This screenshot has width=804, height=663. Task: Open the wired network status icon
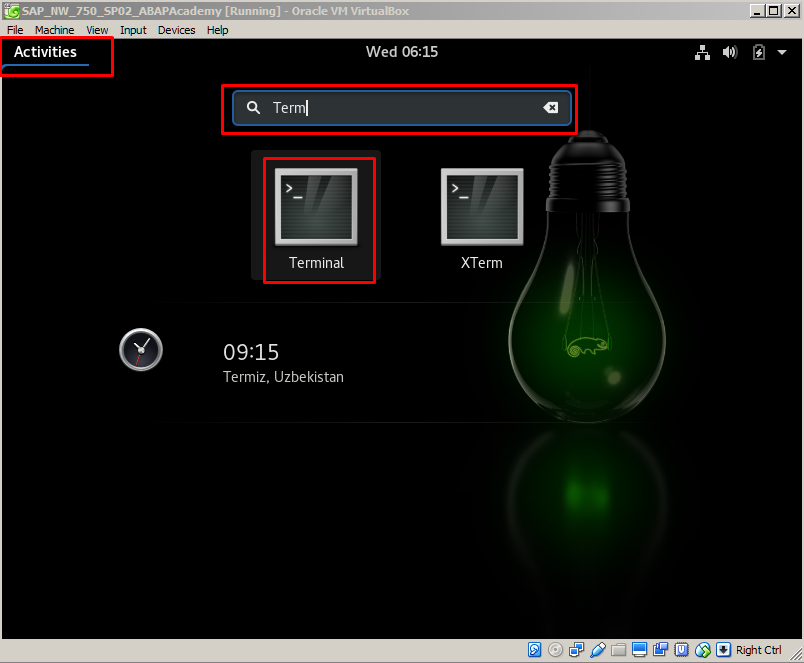[x=702, y=52]
